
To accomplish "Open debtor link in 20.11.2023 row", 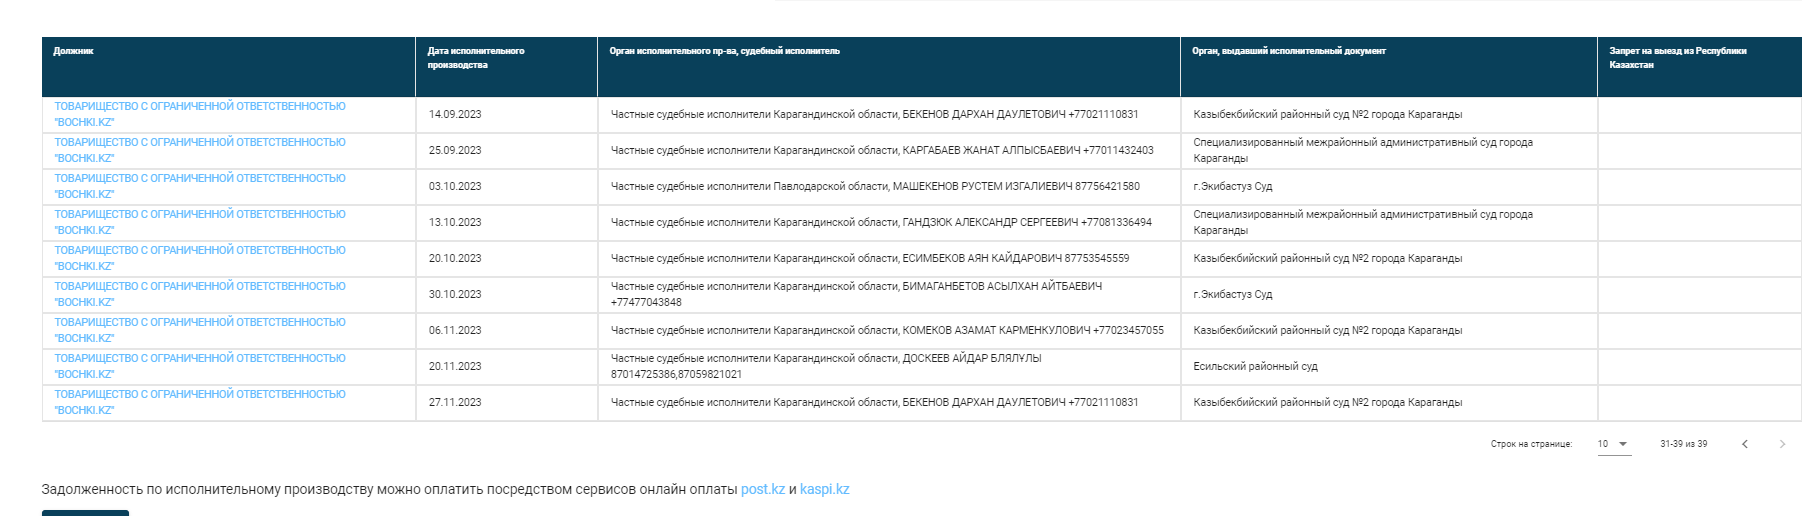I will pos(199,366).
